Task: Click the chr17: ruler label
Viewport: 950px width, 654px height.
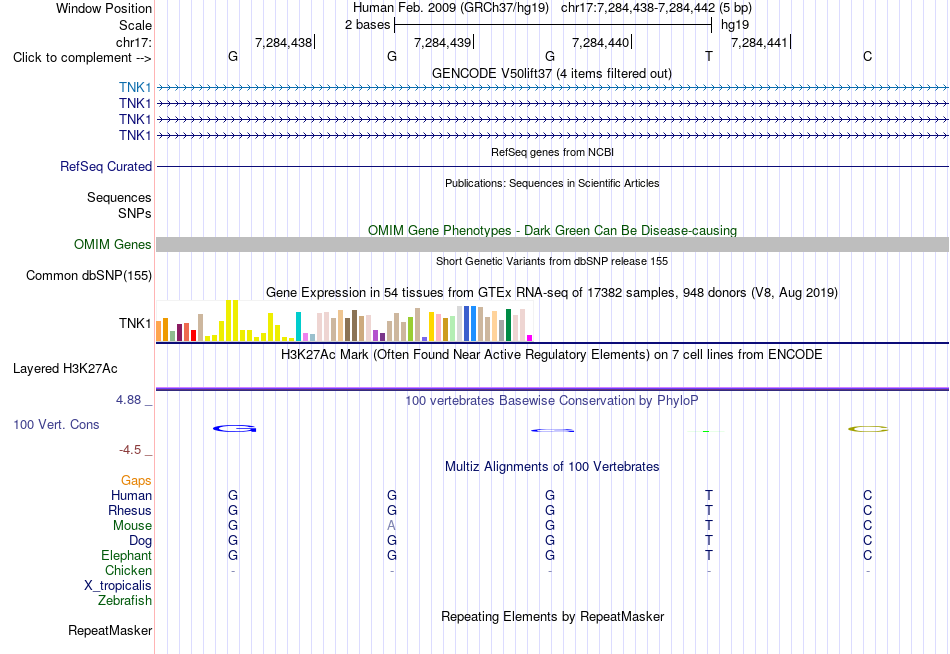Action: (x=133, y=42)
